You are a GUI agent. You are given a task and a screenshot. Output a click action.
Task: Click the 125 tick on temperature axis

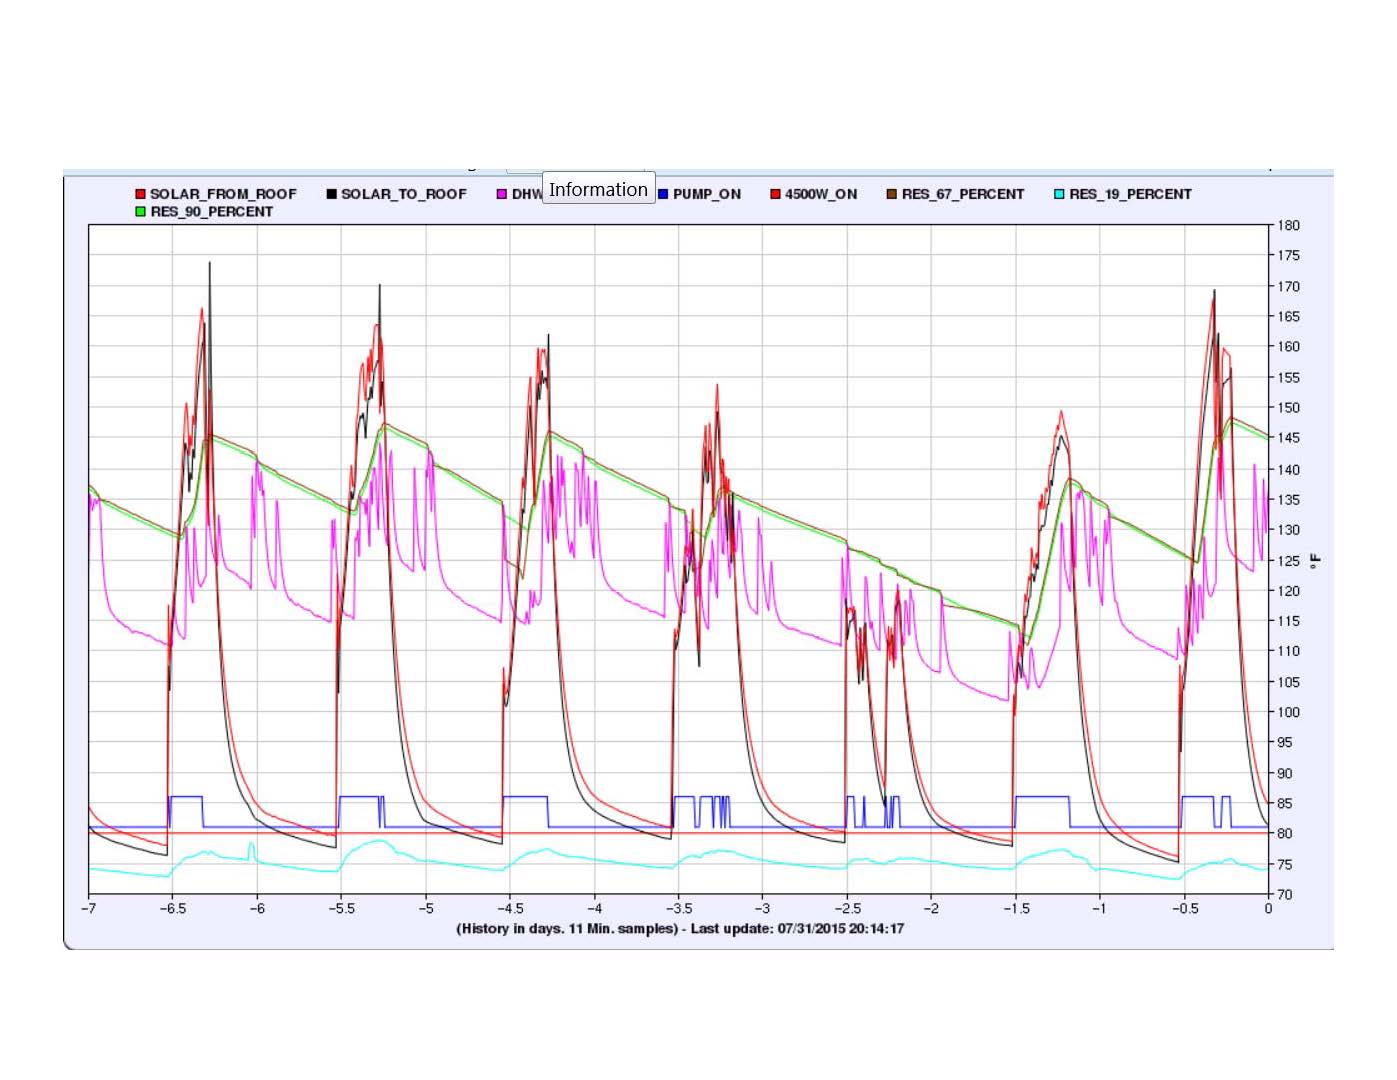pyautogui.click(x=1288, y=560)
